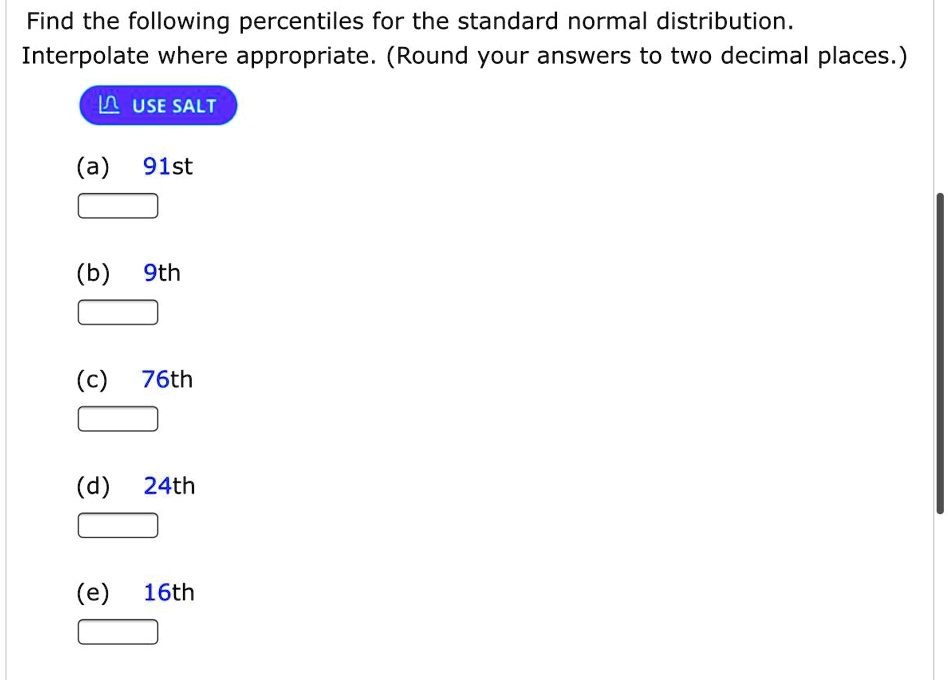
Task: Select the highlighted text 76th
Action: click(167, 380)
